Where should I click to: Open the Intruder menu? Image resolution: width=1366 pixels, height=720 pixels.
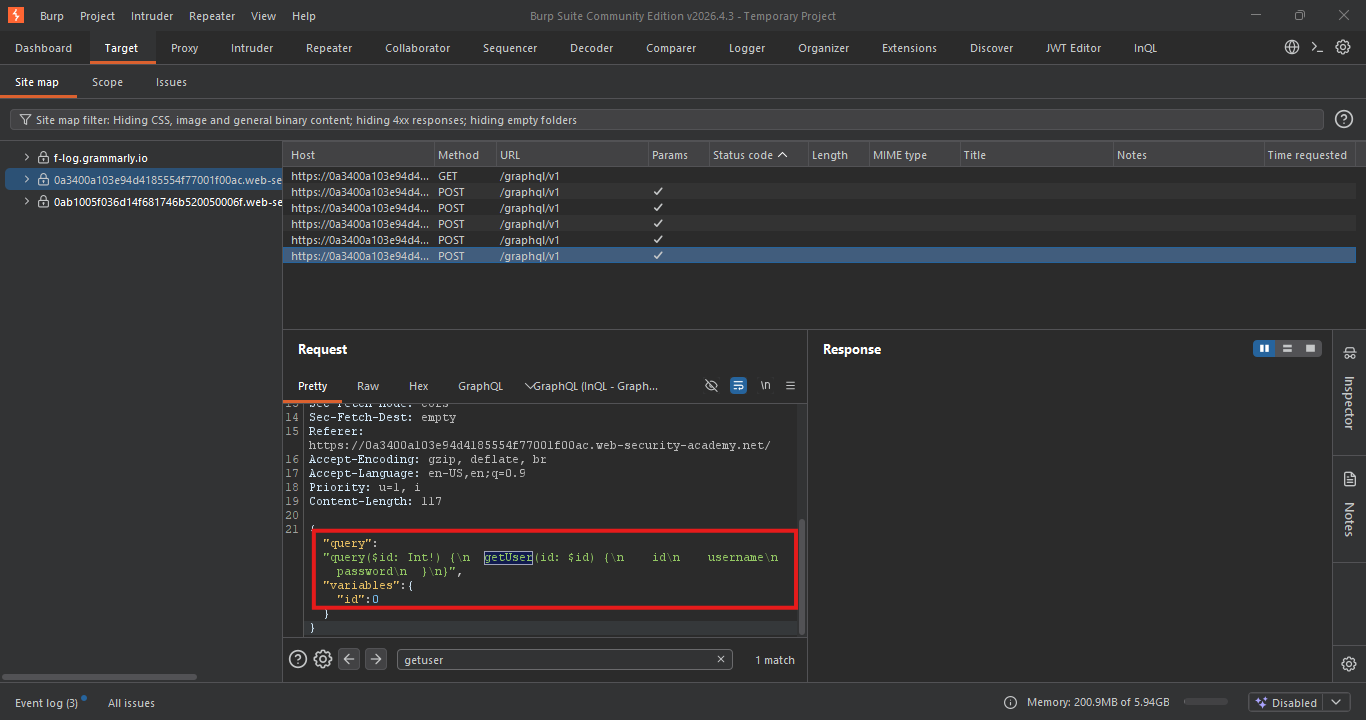(151, 16)
